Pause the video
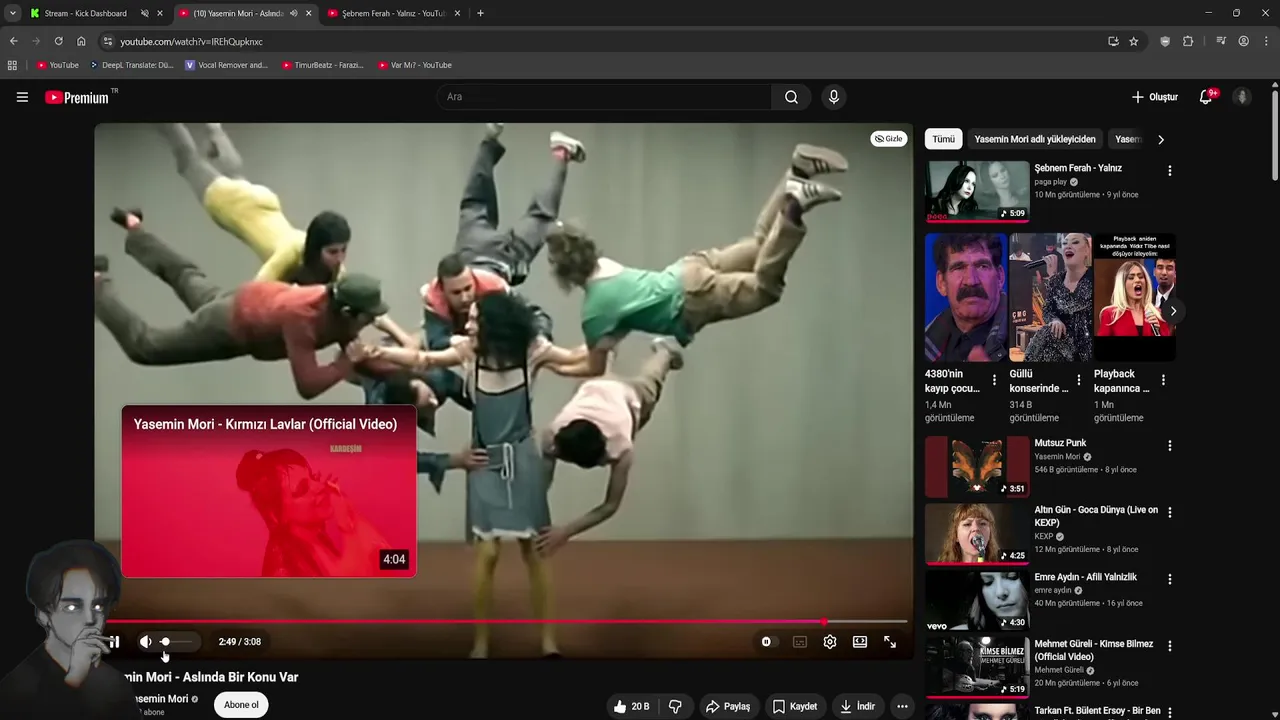Viewport: 1280px width, 720px height. pos(114,642)
